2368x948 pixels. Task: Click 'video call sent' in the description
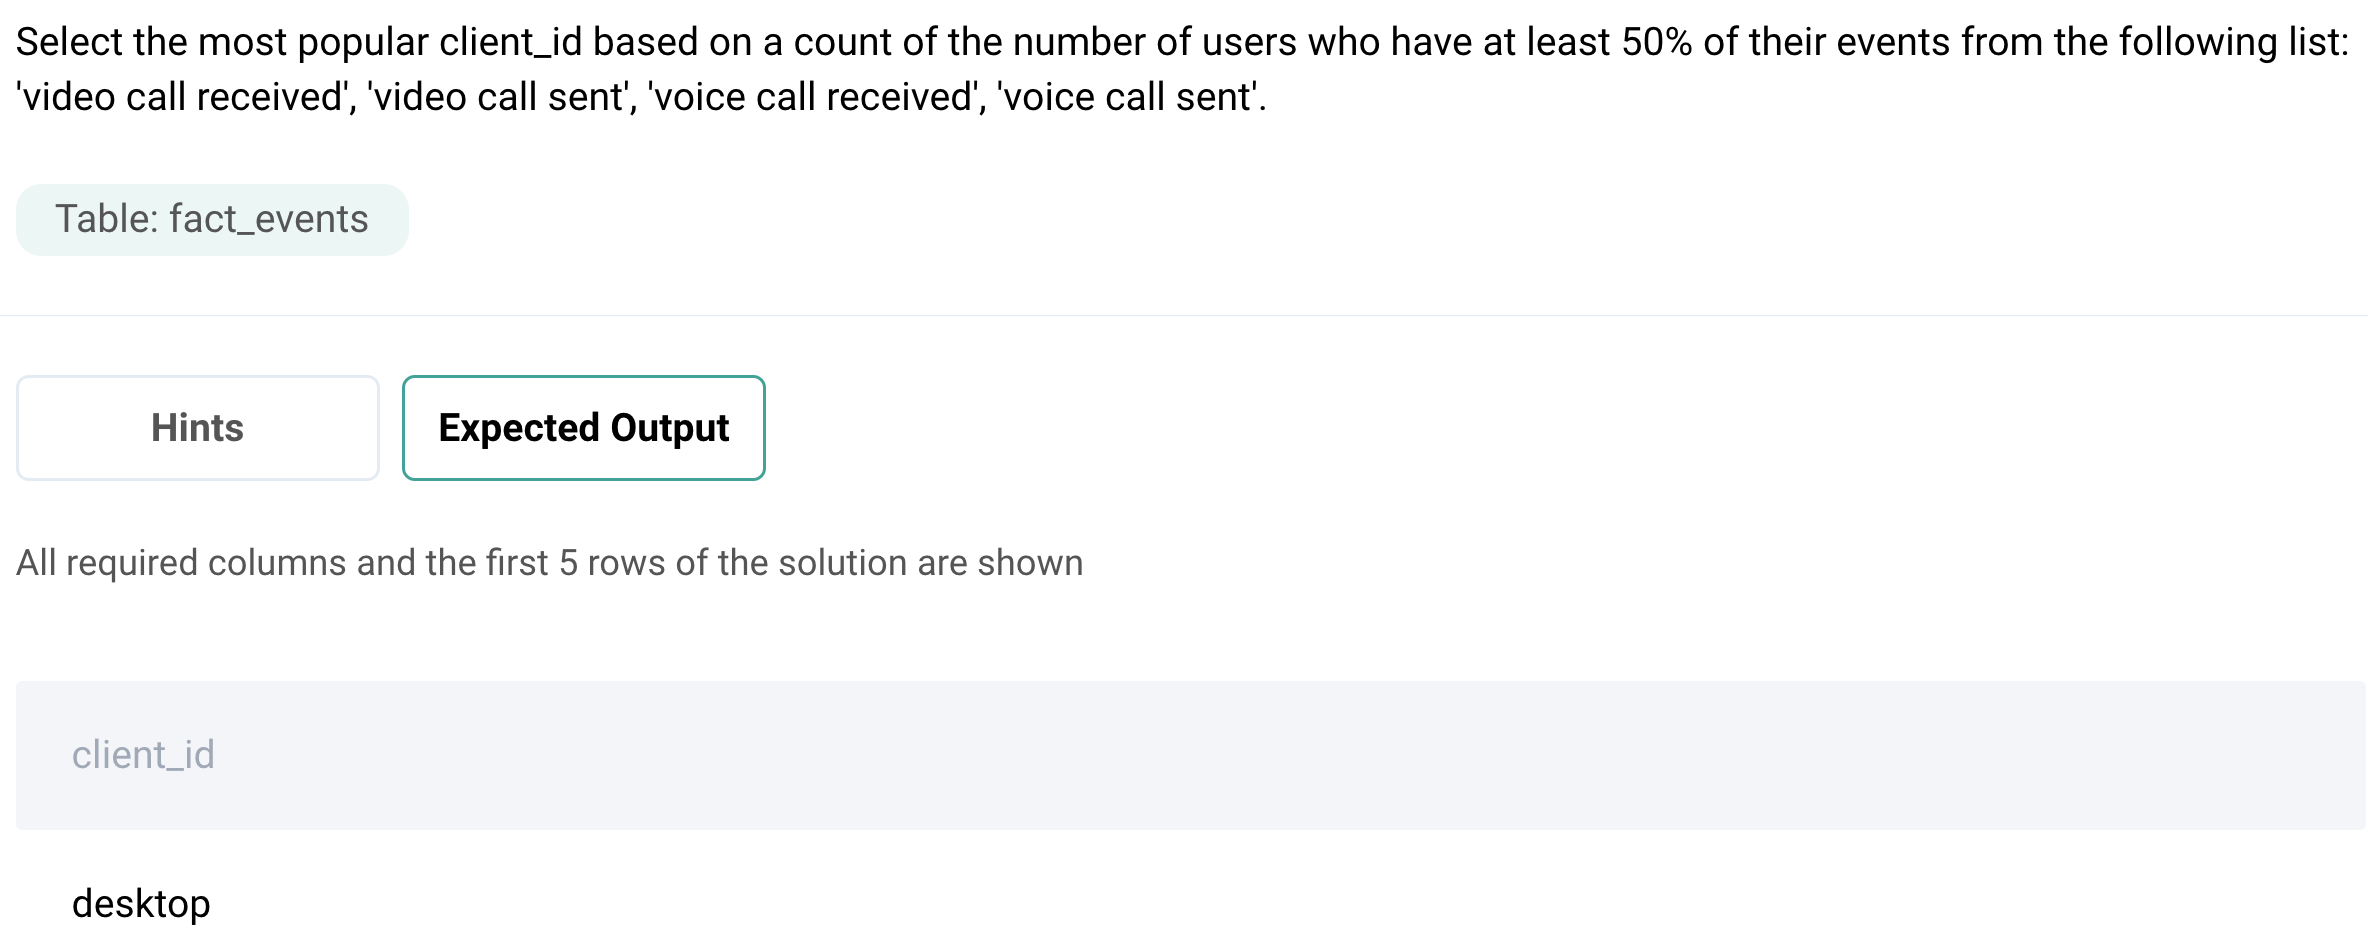(x=500, y=97)
